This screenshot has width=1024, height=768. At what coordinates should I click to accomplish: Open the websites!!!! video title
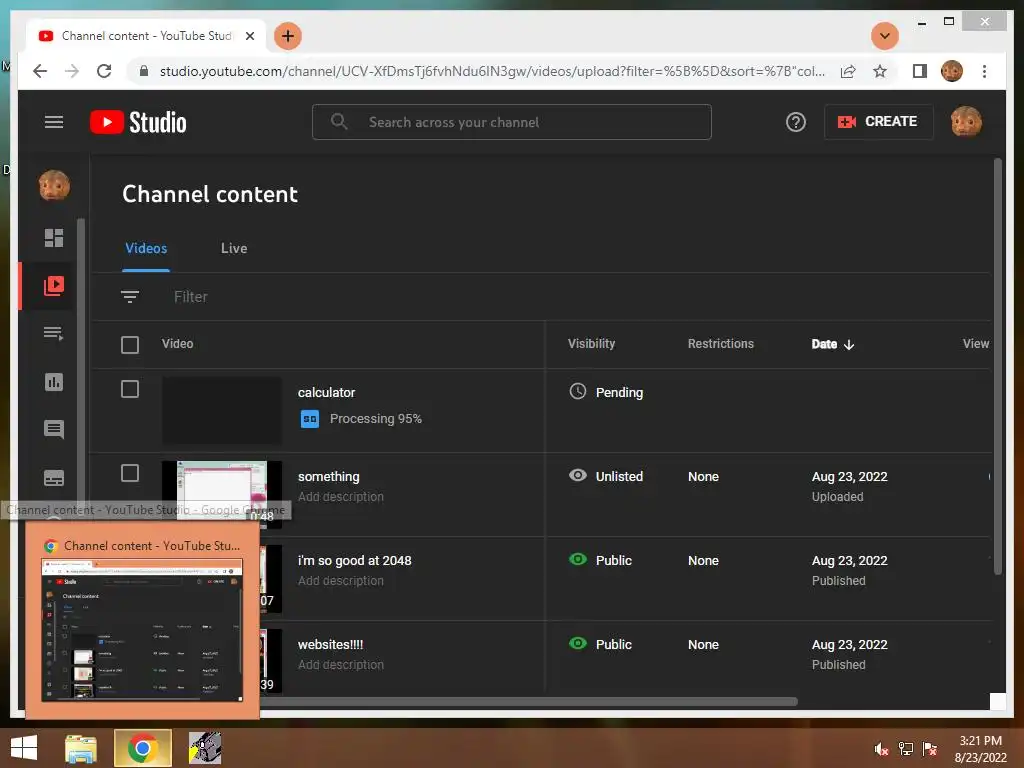[x=330, y=645]
